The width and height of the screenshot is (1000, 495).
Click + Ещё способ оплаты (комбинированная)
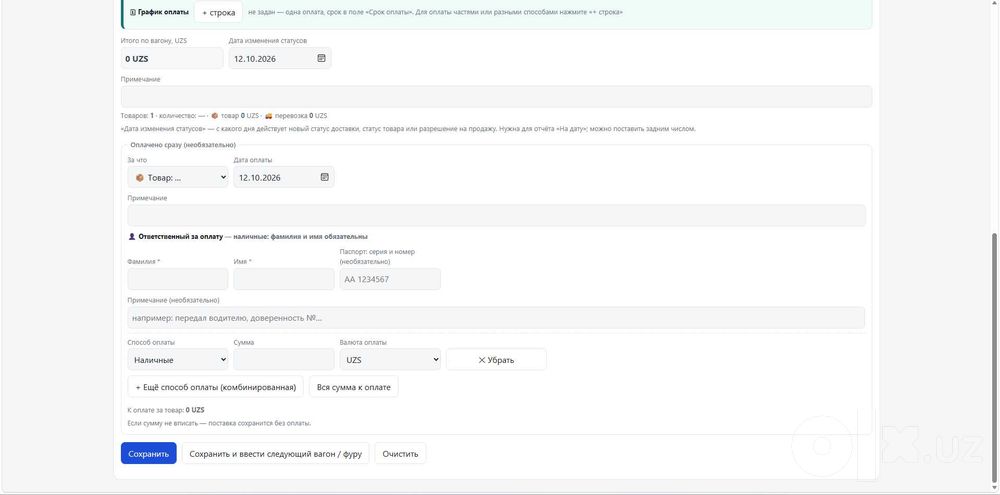pos(216,387)
